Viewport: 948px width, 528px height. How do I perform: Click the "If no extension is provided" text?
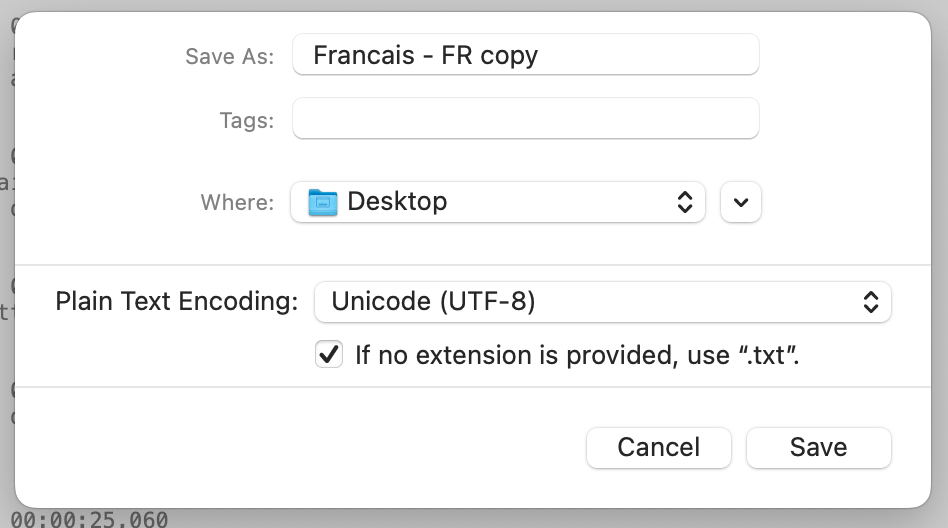click(577, 355)
